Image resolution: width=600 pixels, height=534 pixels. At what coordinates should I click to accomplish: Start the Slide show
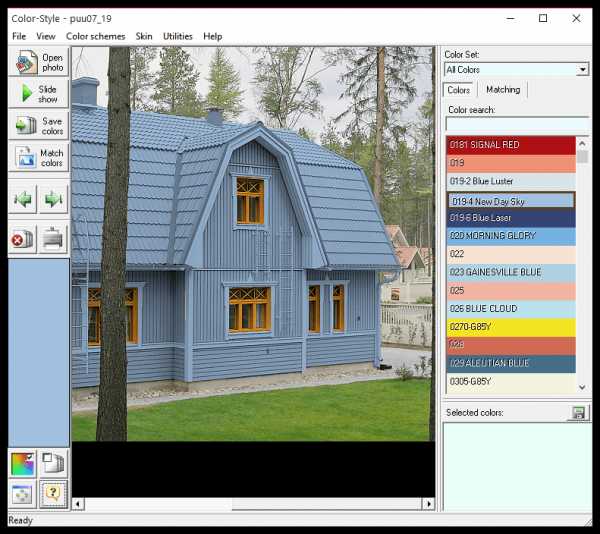tap(39, 94)
